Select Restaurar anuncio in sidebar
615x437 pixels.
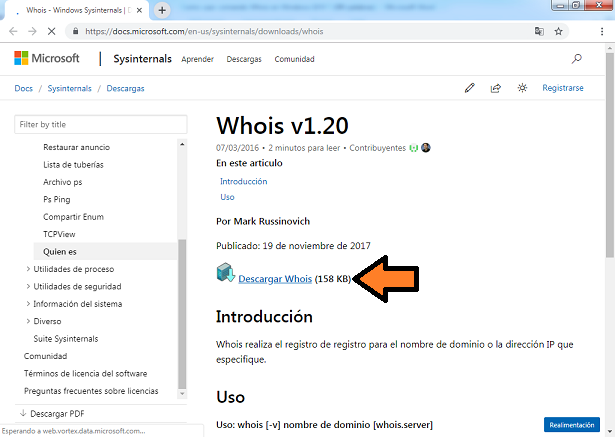(76, 147)
